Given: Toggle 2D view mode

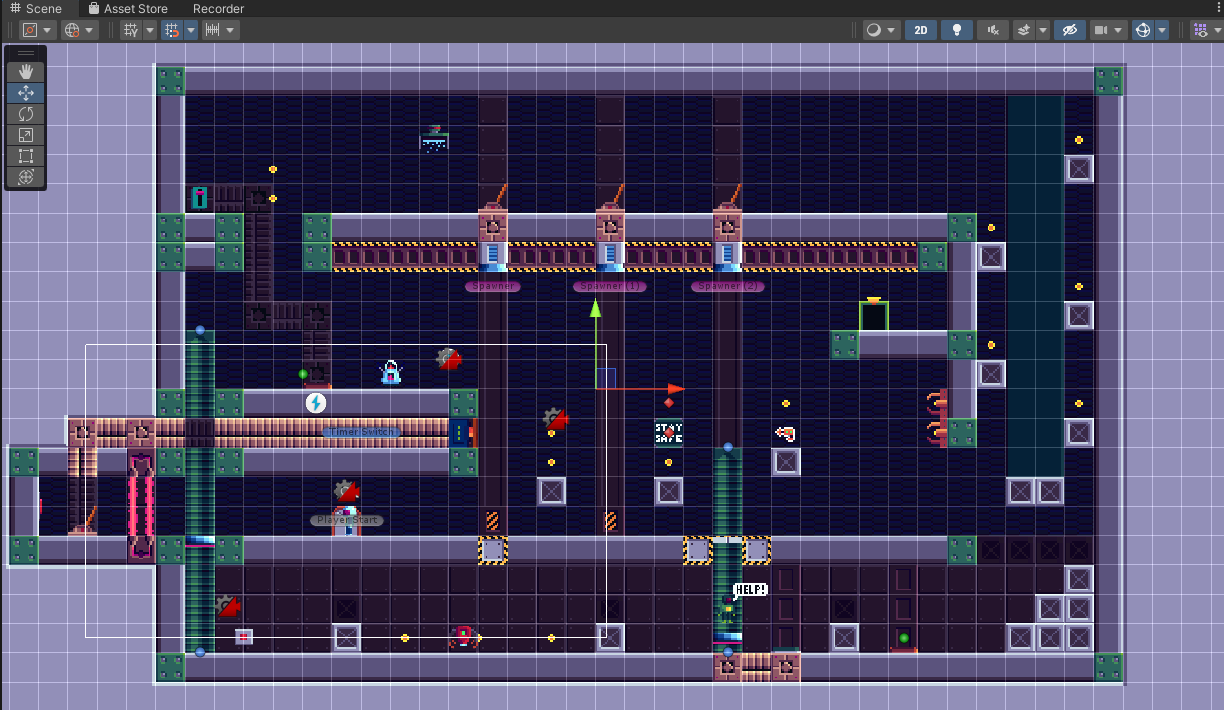Looking at the screenshot, I should point(921,30).
